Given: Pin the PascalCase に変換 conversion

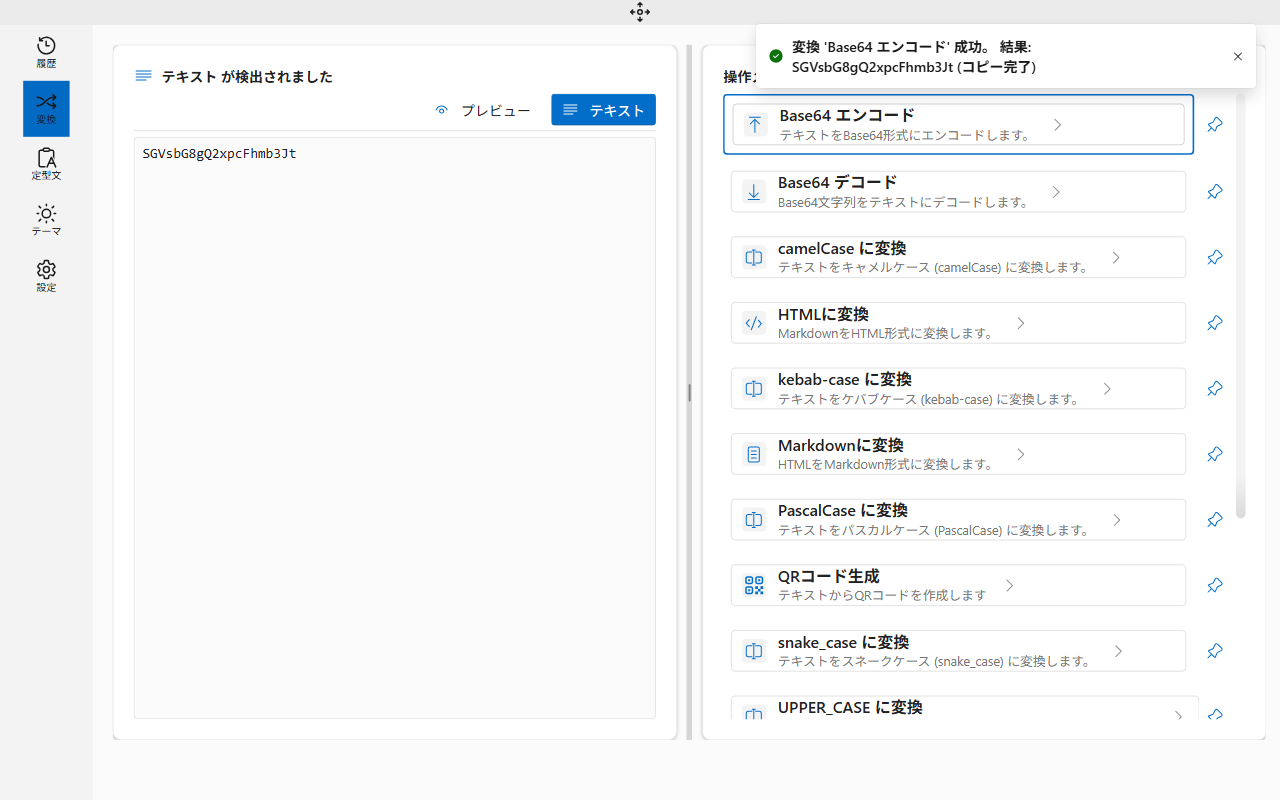Looking at the screenshot, I should (1214, 519).
